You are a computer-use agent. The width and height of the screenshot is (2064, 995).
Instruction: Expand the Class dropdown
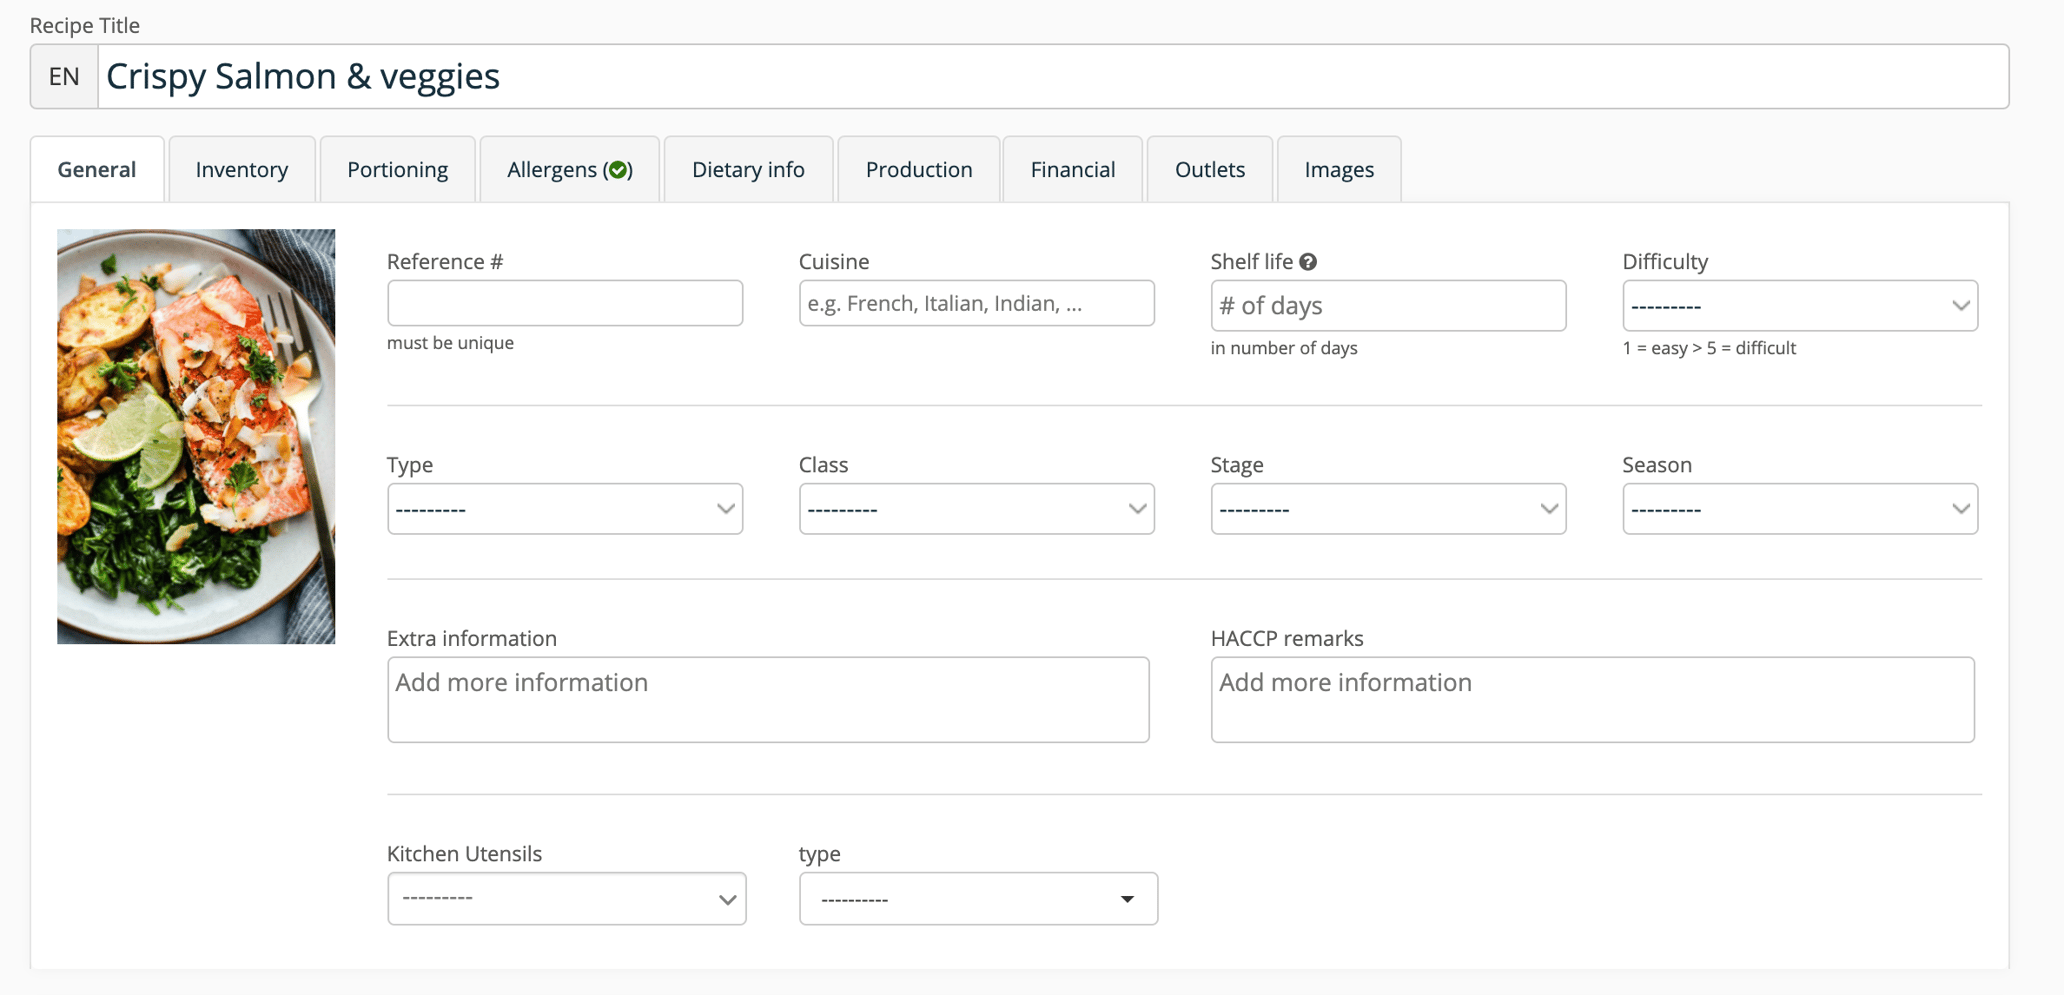[976, 509]
